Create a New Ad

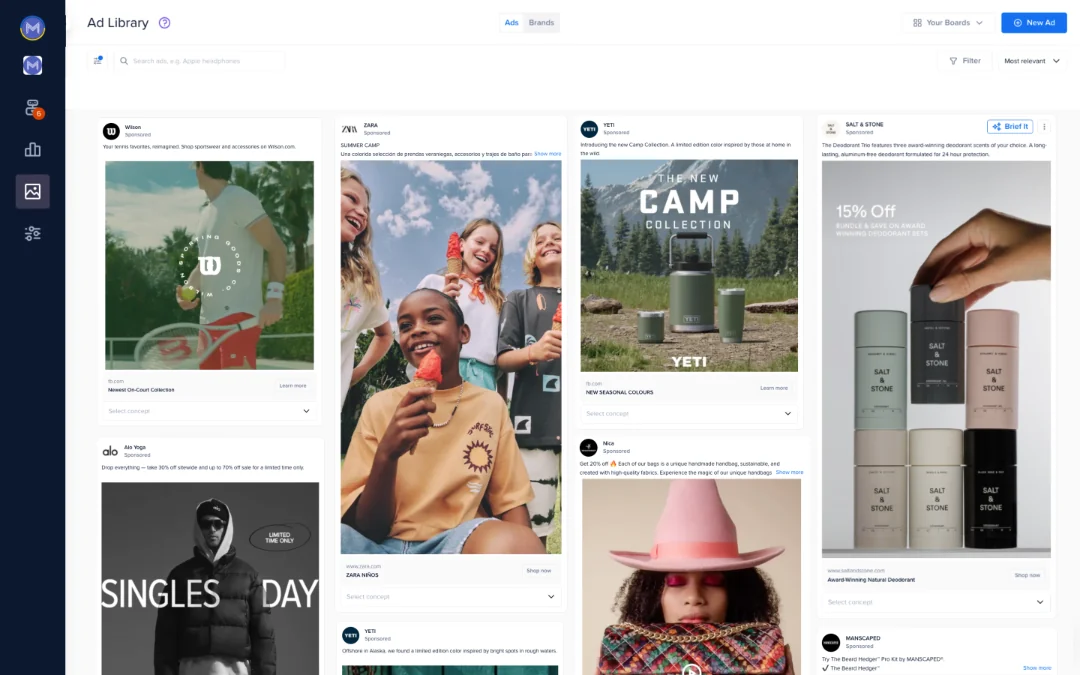(x=1034, y=23)
